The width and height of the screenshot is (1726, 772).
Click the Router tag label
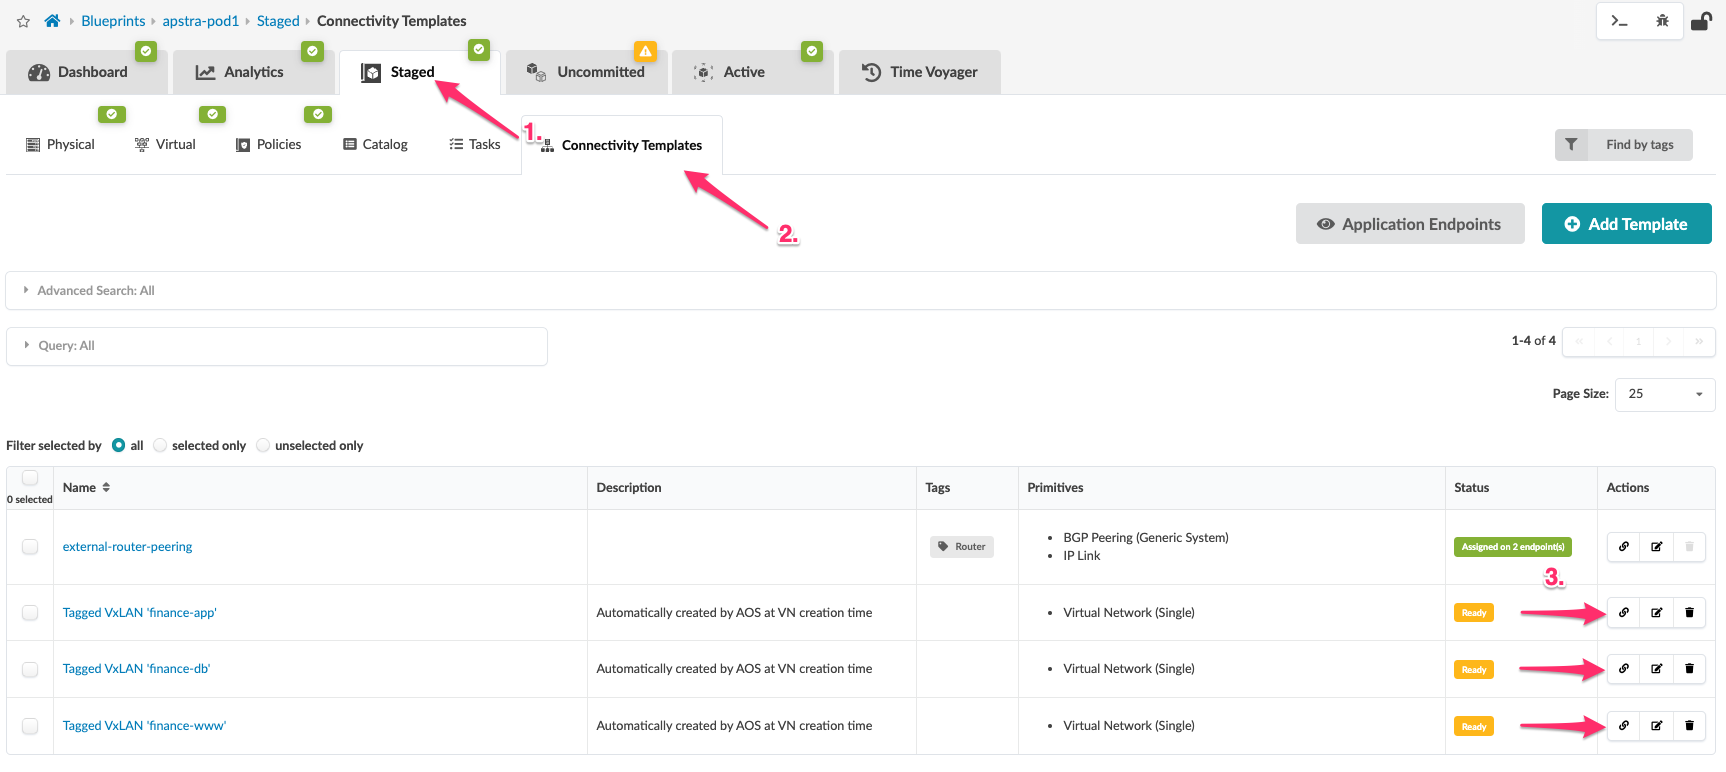click(962, 547)
